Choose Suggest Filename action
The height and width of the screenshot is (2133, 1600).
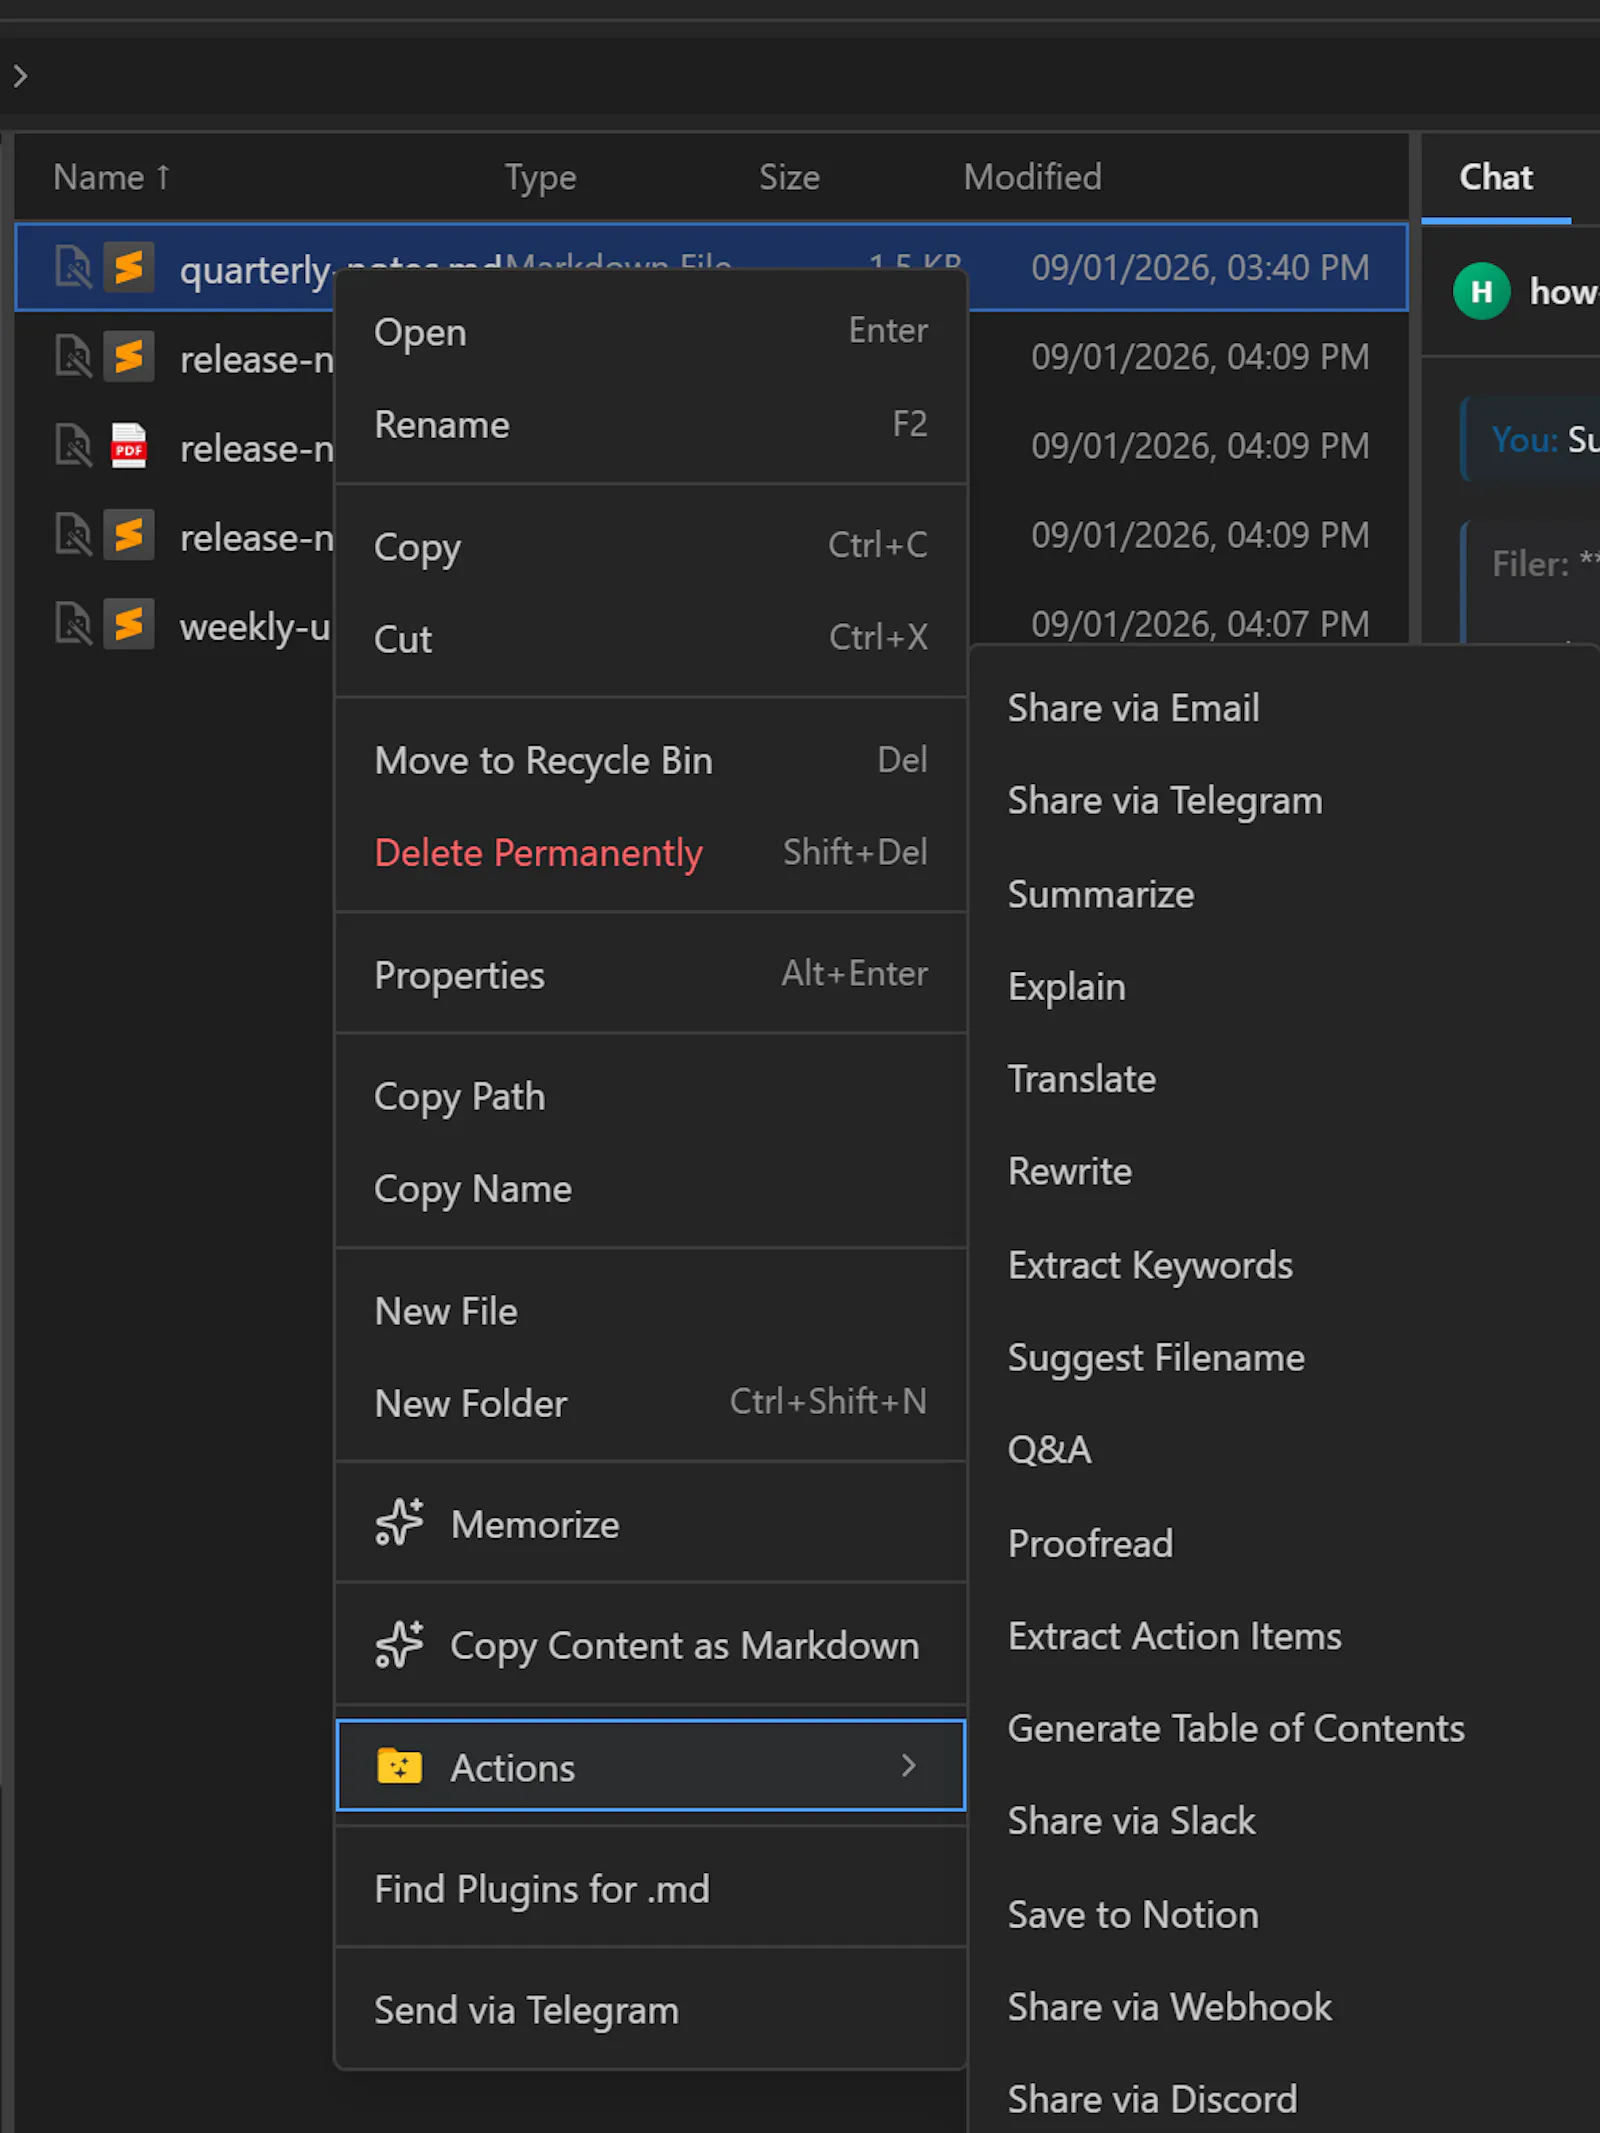(1285, 1358)
